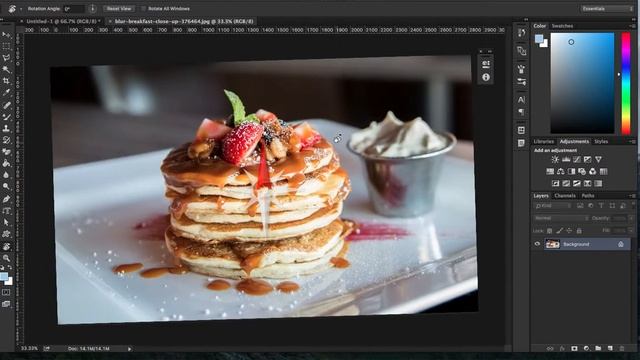Select the Eyedropper tool
Image resolution: width=640 pixels, height=360 pixels.
(x=6, y=93)
